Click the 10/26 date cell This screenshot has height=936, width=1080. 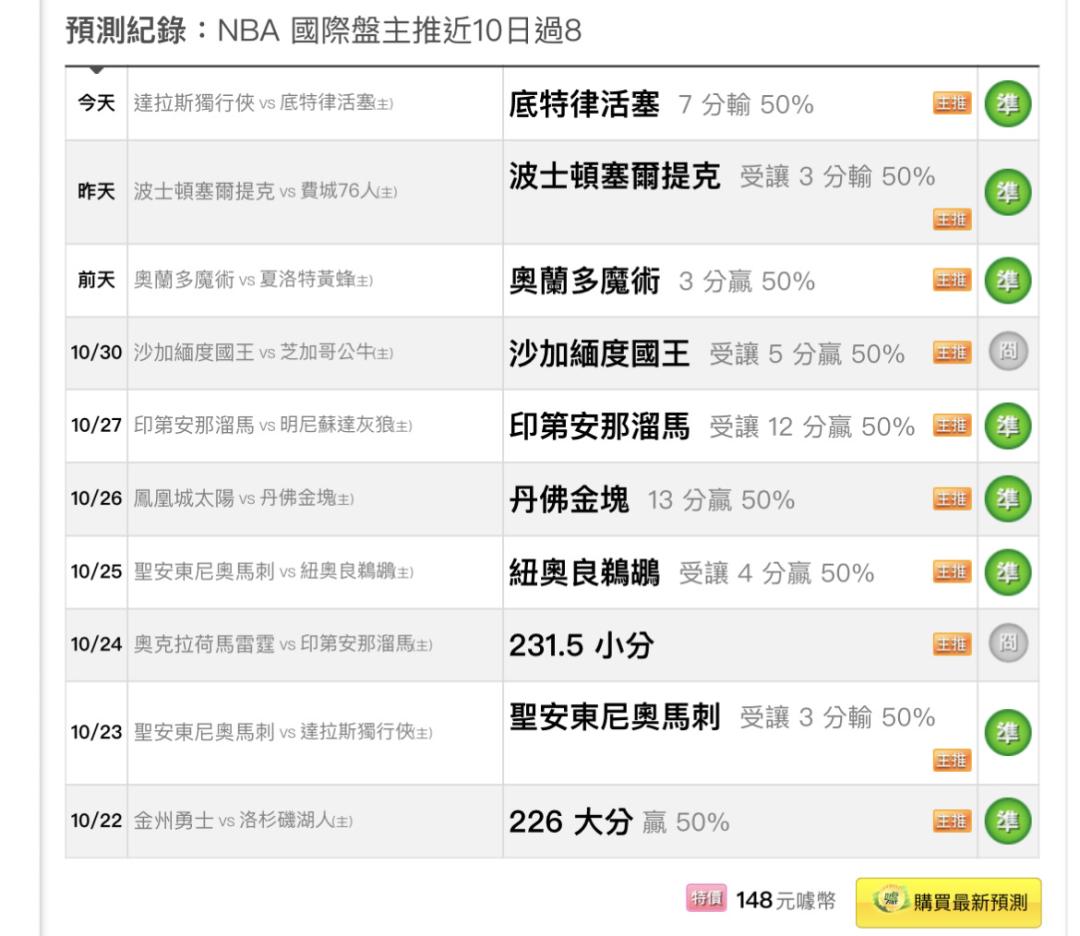tap(96, 499)
